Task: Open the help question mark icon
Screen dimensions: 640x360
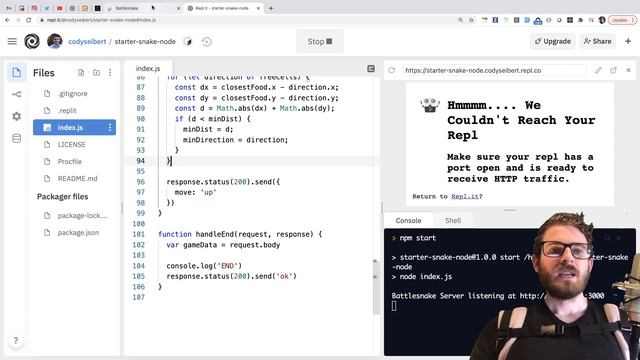Action: pos(16,340)
